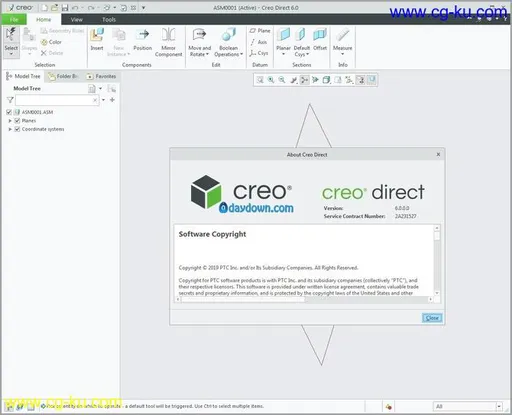512x415 pixels.
Task: Click the Measure tool icon
Action: 343,35
